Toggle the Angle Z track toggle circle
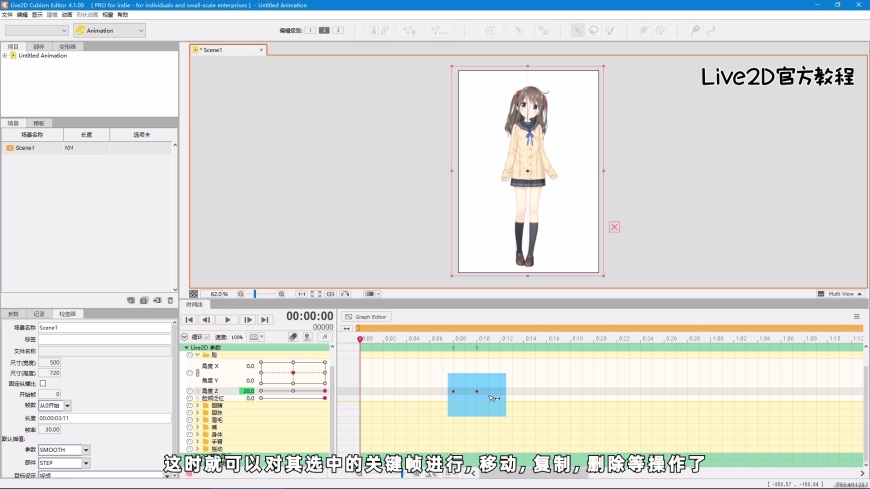870x489 pixels. click(190, 391)
